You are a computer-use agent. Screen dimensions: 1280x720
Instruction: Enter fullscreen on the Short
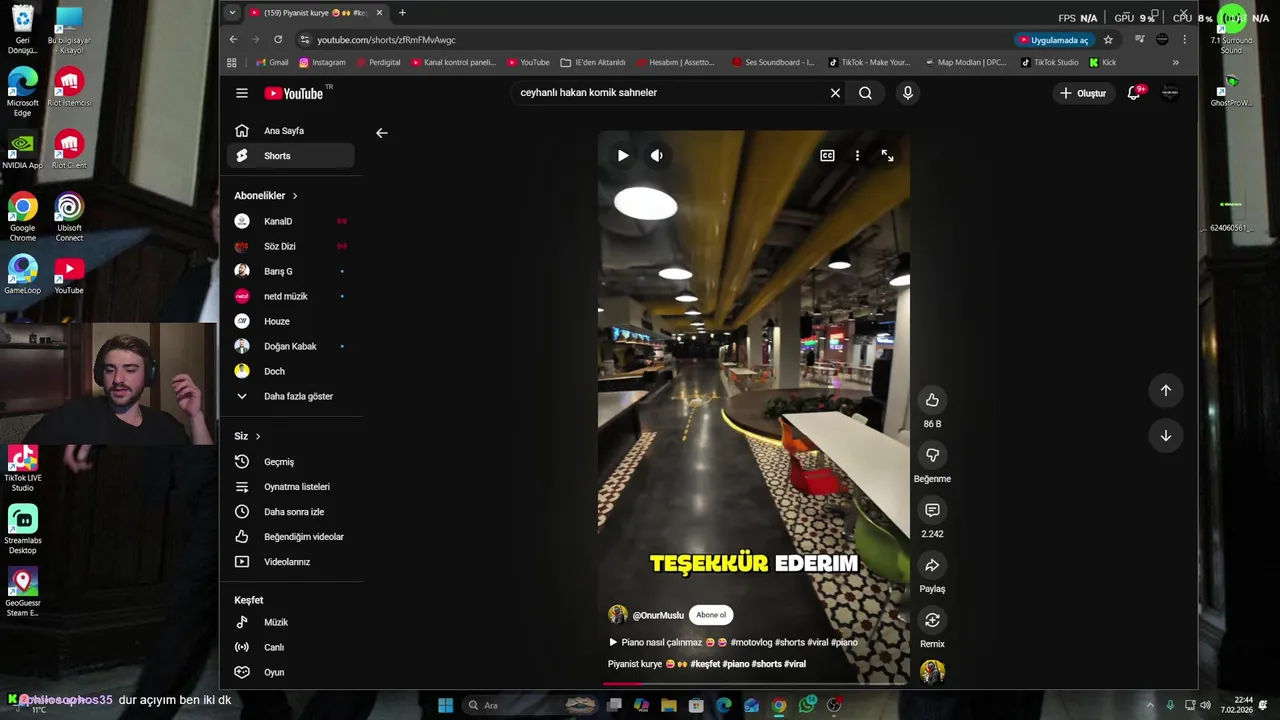(x=887, y=155)
